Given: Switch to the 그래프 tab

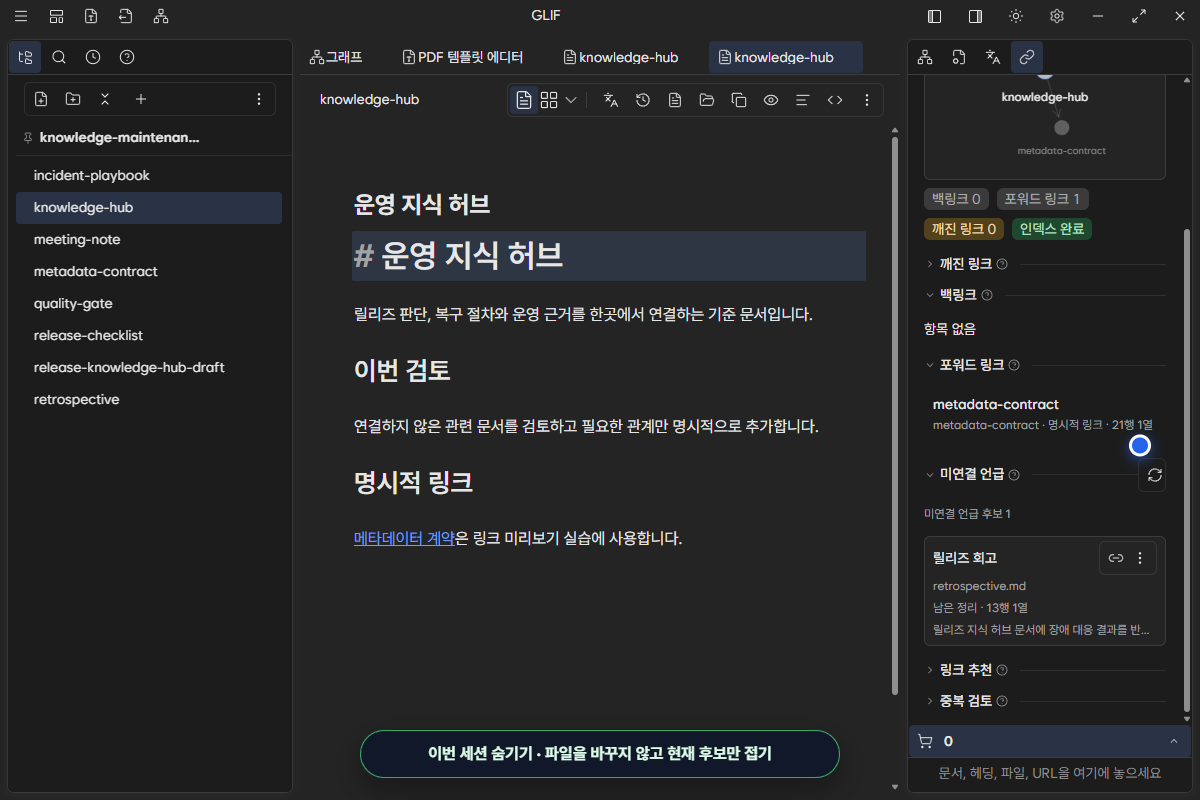Looking at the screenshot, I should [x=336, y=57].
